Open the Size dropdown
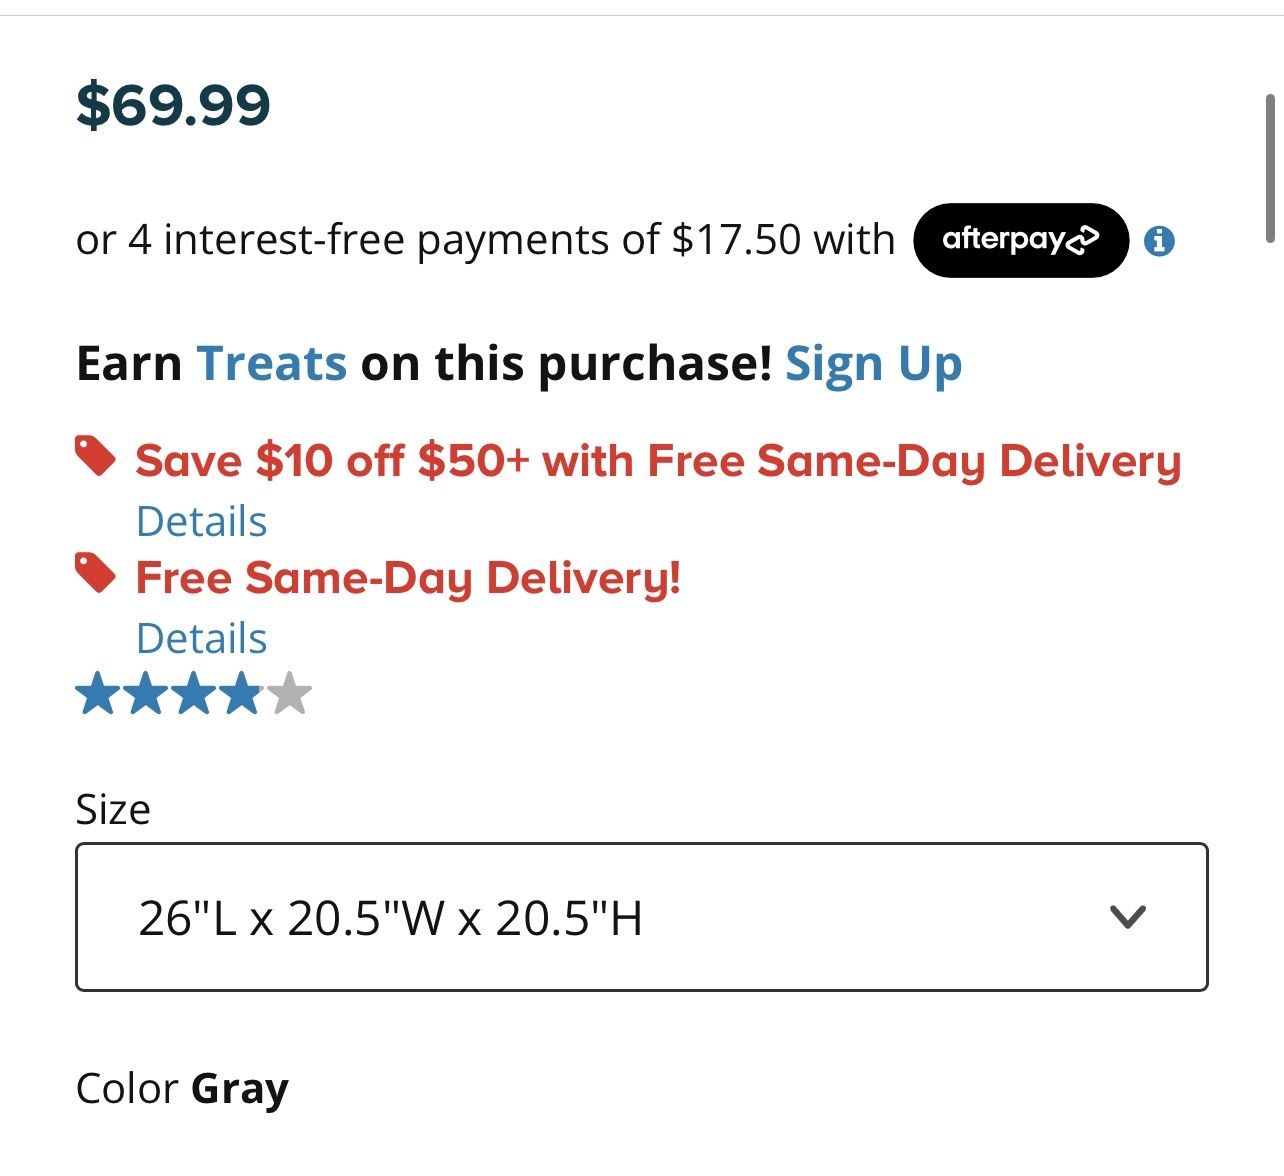Viewport: 1284px width, 1176px height. point(642,917)
